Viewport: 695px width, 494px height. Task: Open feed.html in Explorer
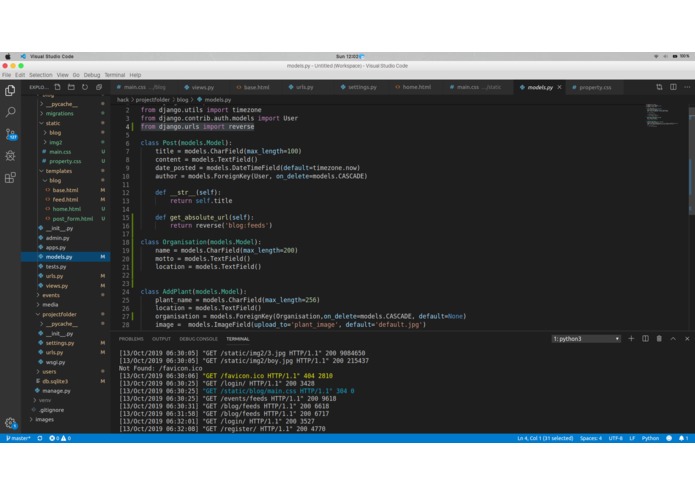(65, 200)
